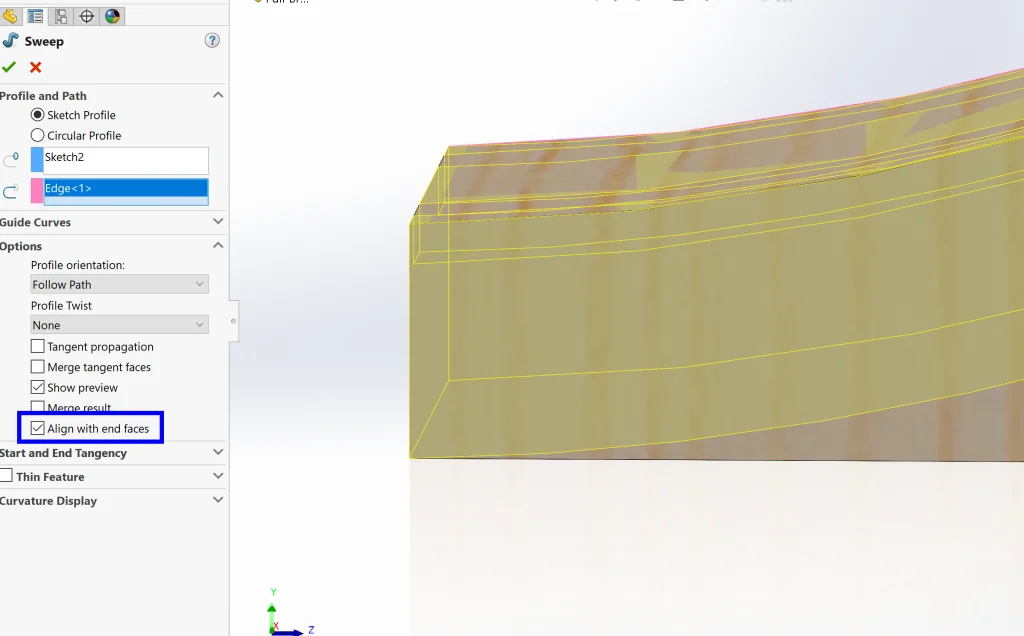
Task: Open Sweep help via question mark
Action: 212,40
